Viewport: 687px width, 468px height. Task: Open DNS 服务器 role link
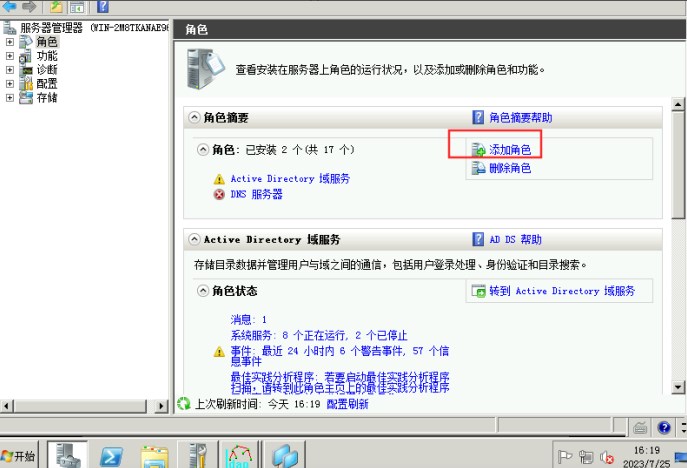[256, 194]
